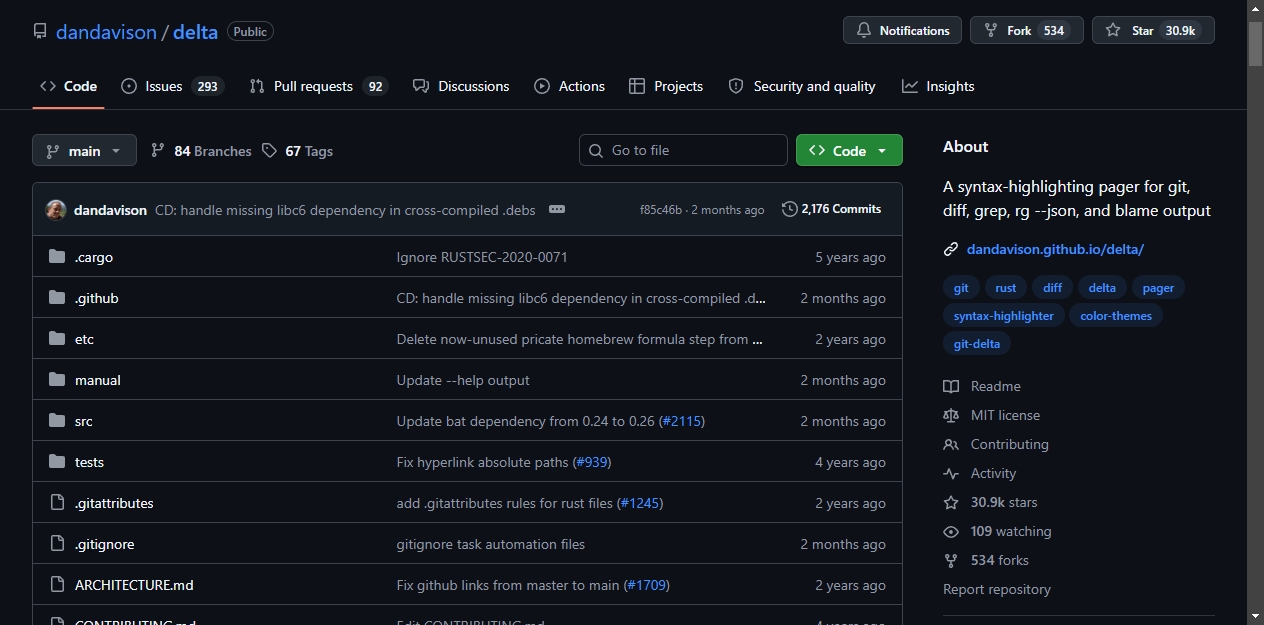The width and height of the screenshot is (1264, 625).
Task: Open issue #2115 link in src row
Action: coord(682,421)
